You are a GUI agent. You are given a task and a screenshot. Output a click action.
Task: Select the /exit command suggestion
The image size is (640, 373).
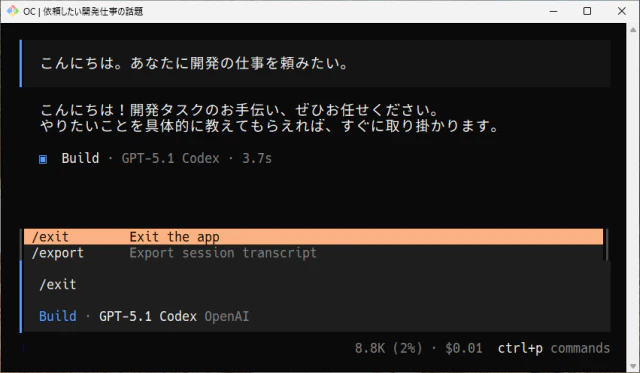(x=313, y=237)
